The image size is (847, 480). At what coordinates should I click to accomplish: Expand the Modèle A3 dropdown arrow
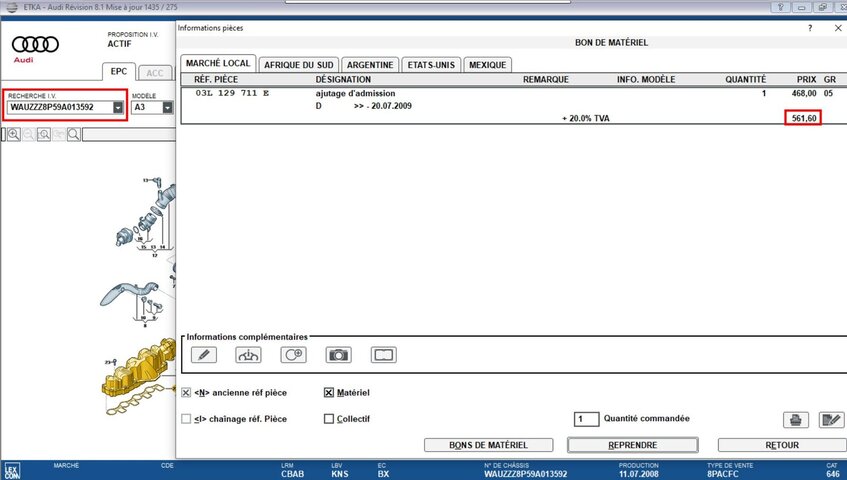167,107
